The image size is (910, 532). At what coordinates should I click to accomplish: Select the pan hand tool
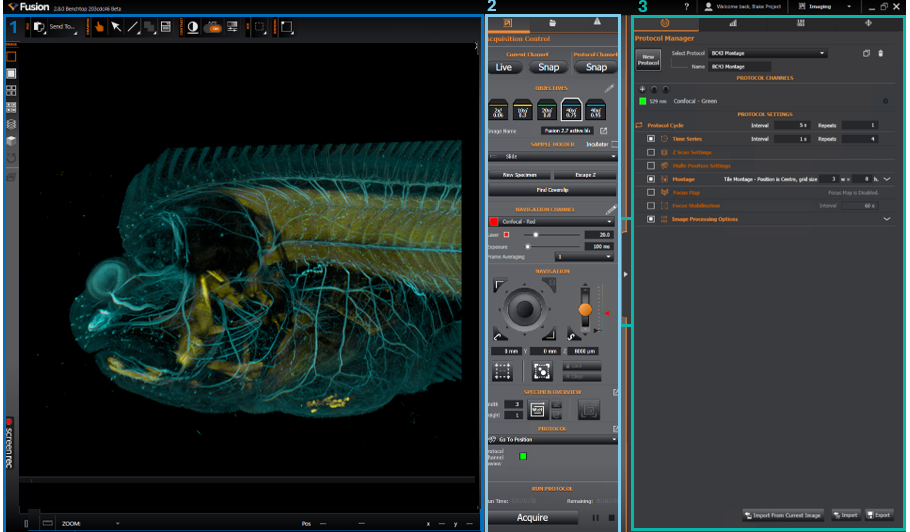tap(99, 27)
